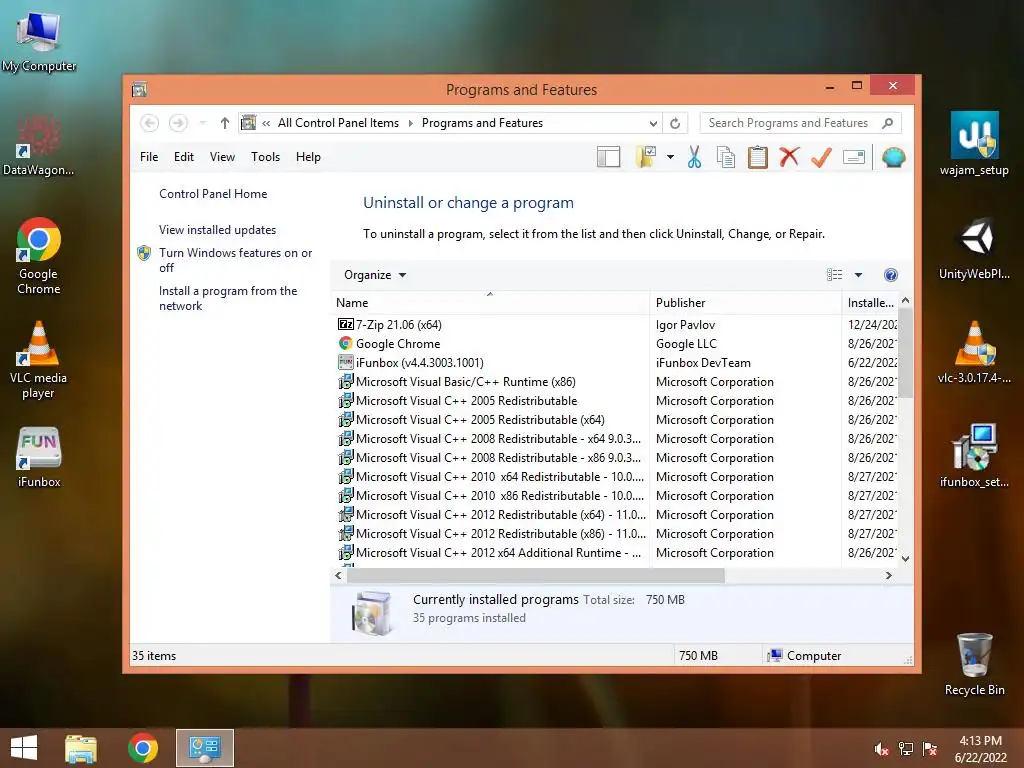The width and height of the screenshot is (1024, 768).
Task: Select Microsoft Visual C++ 2010 x64 Redistributable
Action: tap(500, 477)
